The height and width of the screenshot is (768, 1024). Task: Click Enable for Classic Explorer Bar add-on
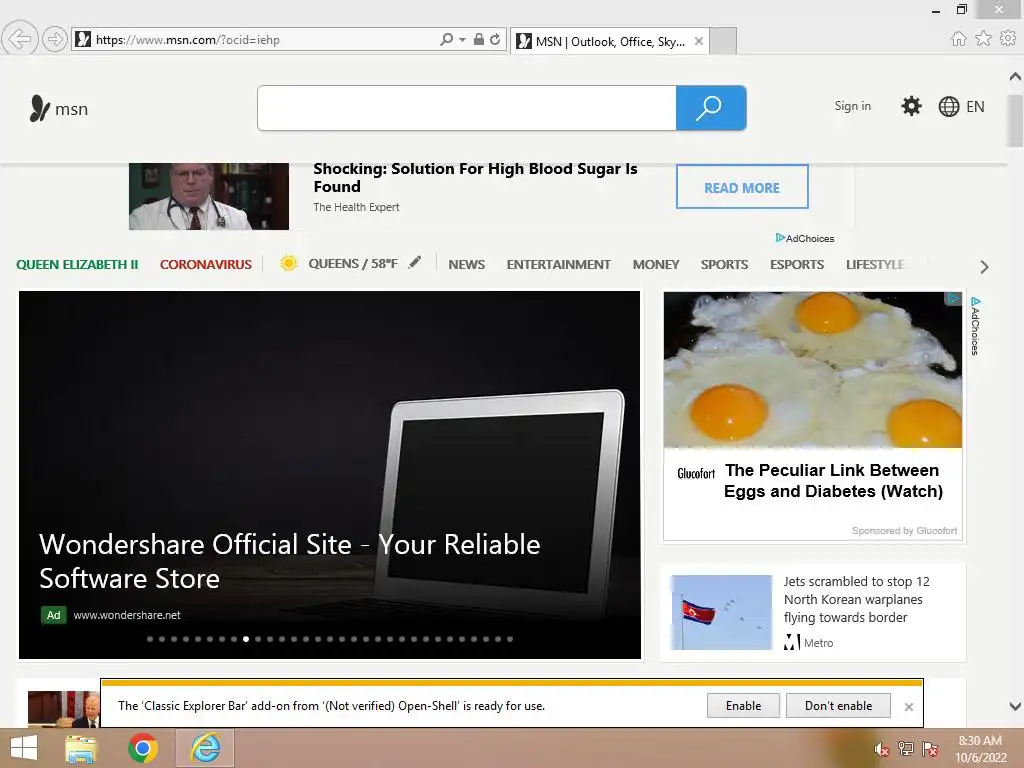click(743, 706)
